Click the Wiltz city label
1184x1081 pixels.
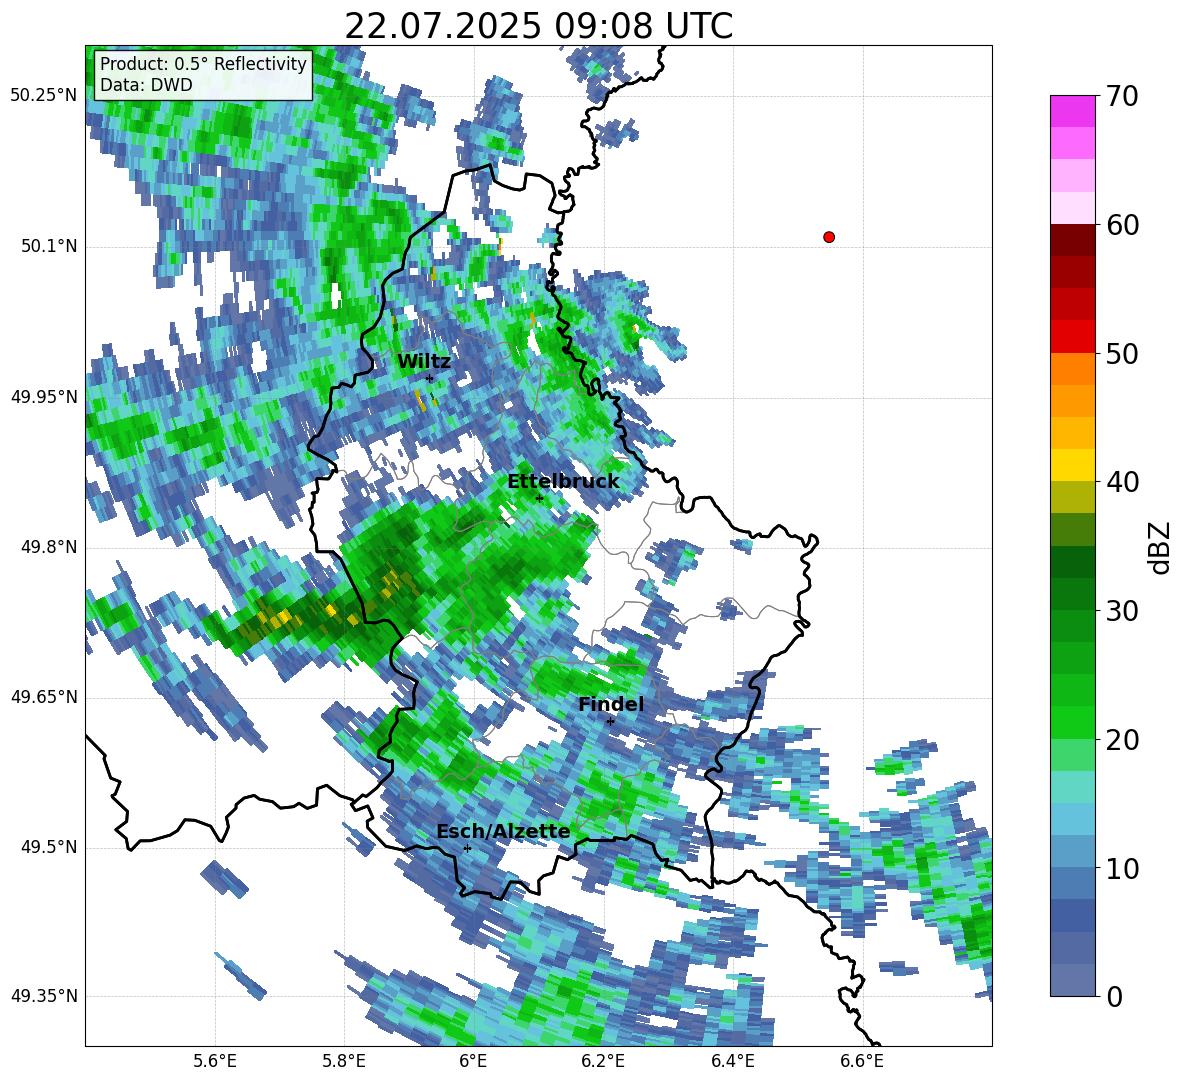(424, 362)
